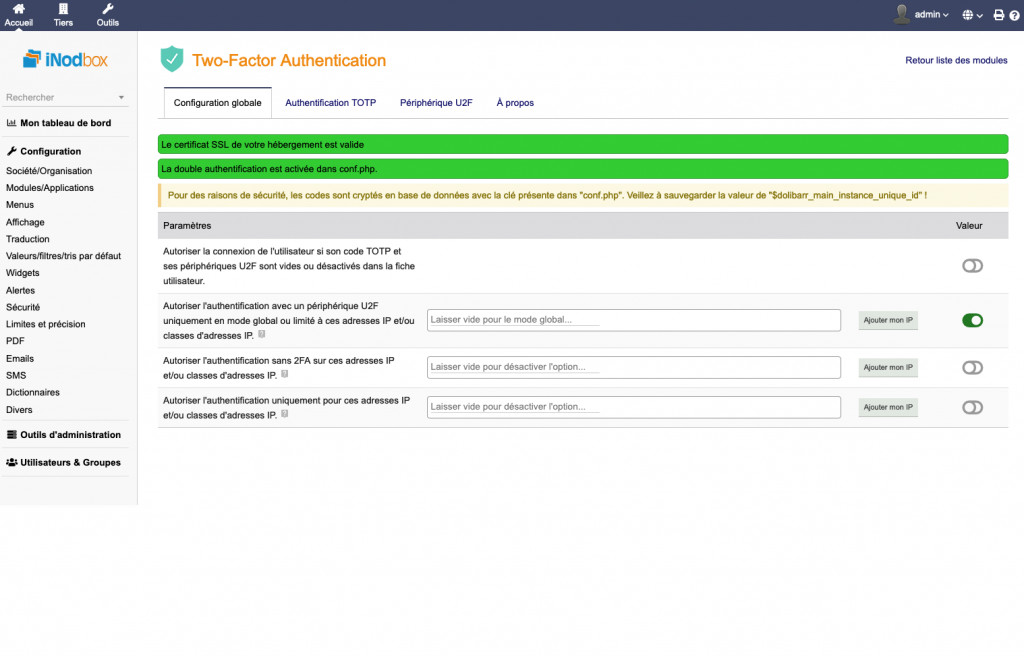Screen dimensions: 1024x656
Task: Open the Dictionnaires settings link
Action: coord(33,393)
